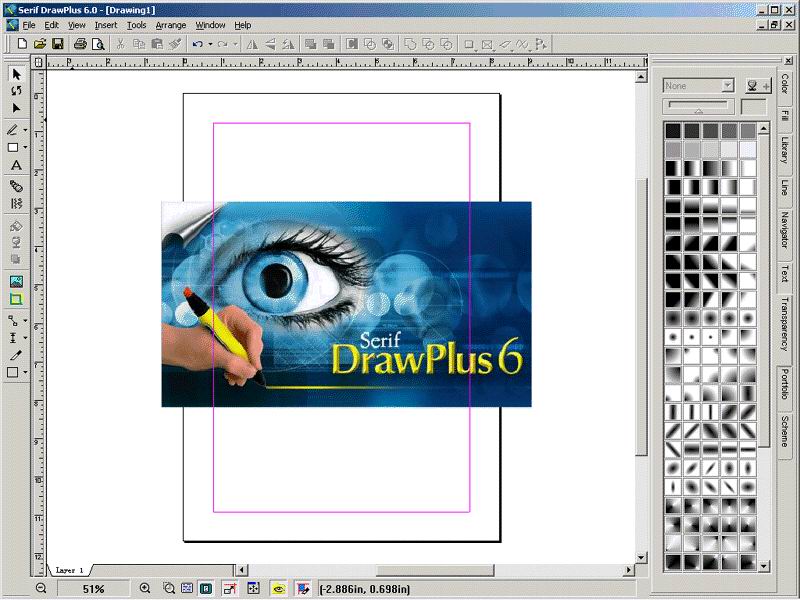Click the Insert Picture tool
The width and height of the screenshot is (800, 600).
pyautogui.click(x=16, y=281)
